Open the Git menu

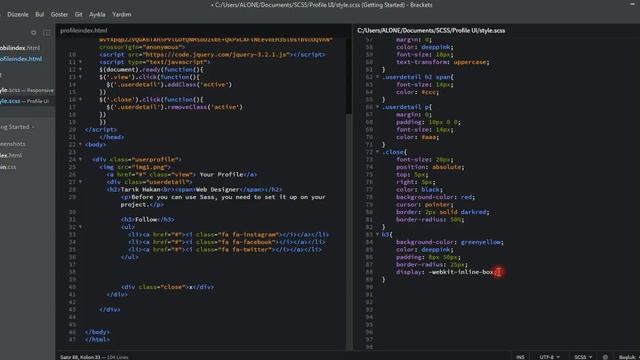pyautogui.click(x=78, y=14)
